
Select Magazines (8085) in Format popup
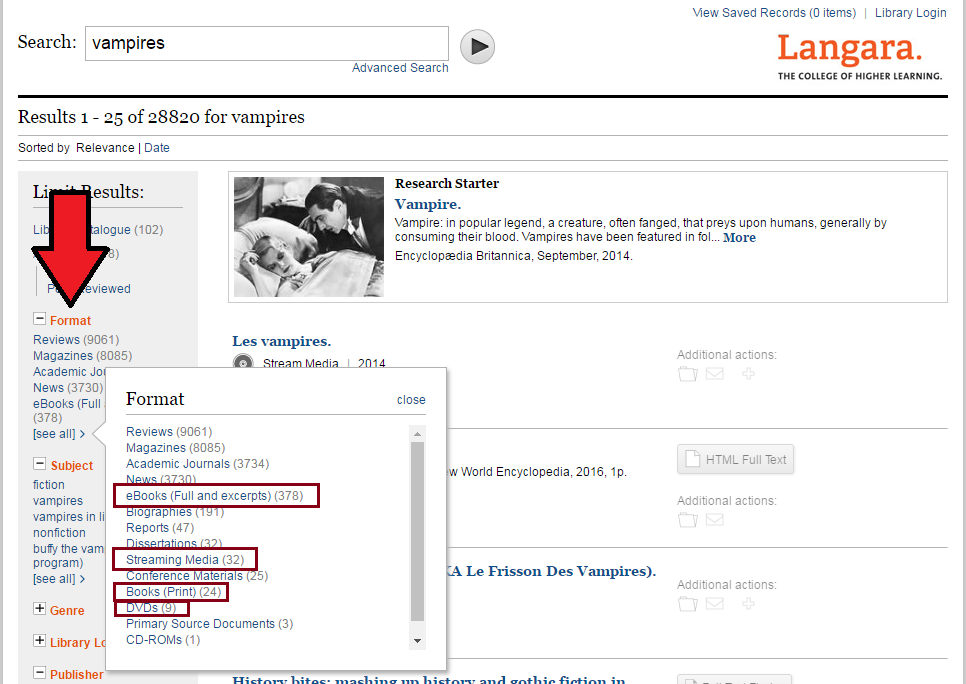point(176,448)
